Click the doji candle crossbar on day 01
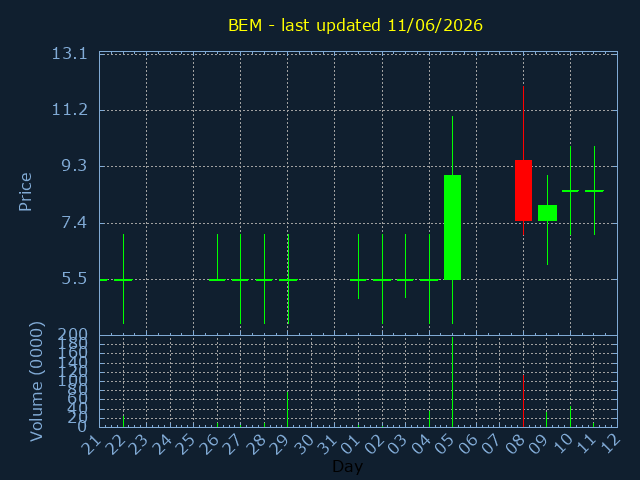This screenshot has height=480, width=640. click(x=358, y=280)
